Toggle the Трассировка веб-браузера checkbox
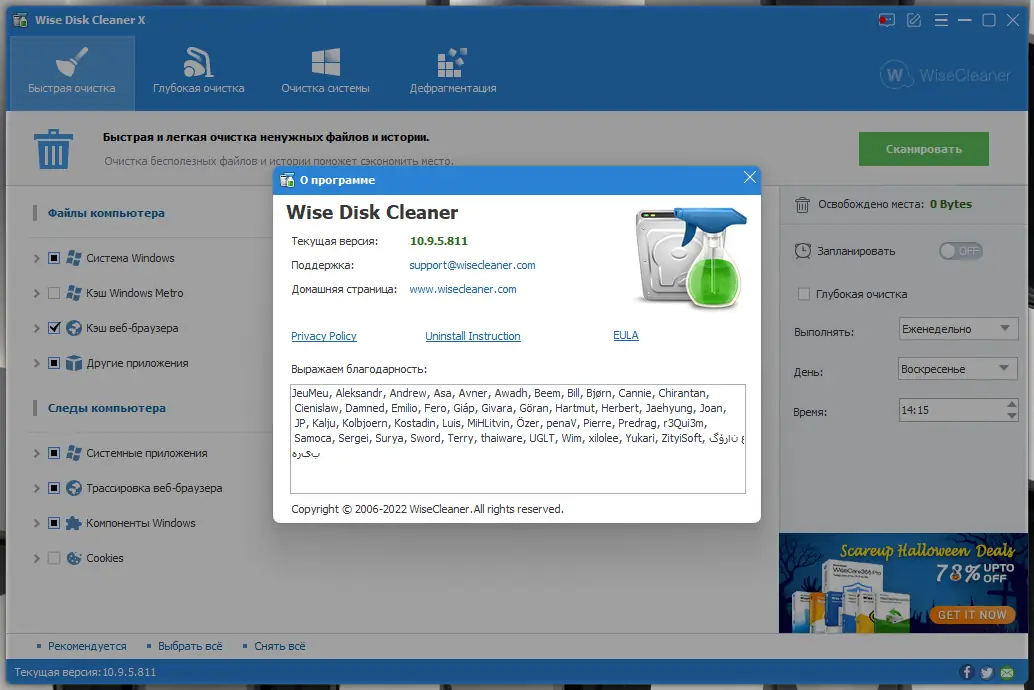This screenshot has height=690, width=1034. click(54, 488)
